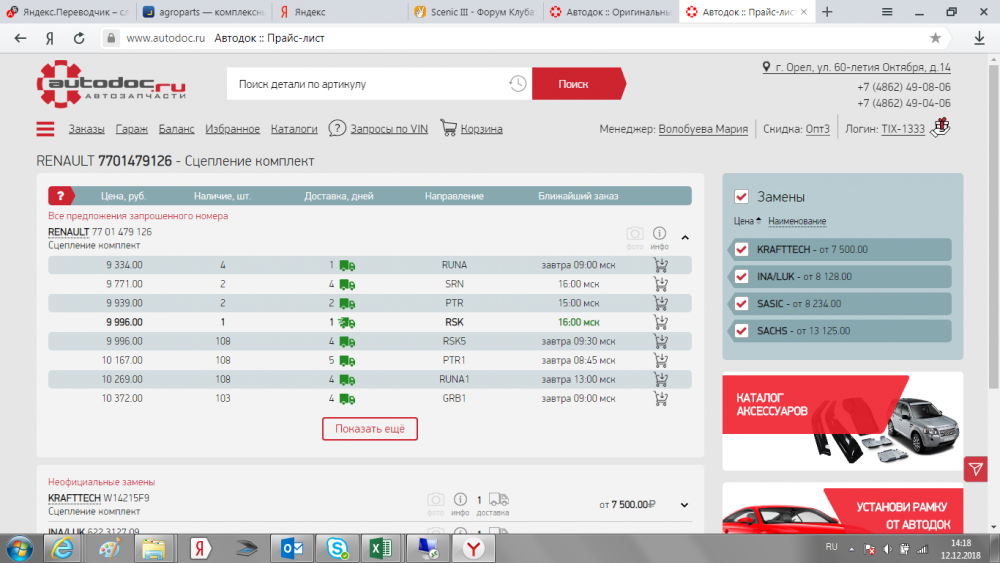This screenshot has width=1000, height=563.
Task: Click the red filter icon on right edge
Action: tap(976, 469)
